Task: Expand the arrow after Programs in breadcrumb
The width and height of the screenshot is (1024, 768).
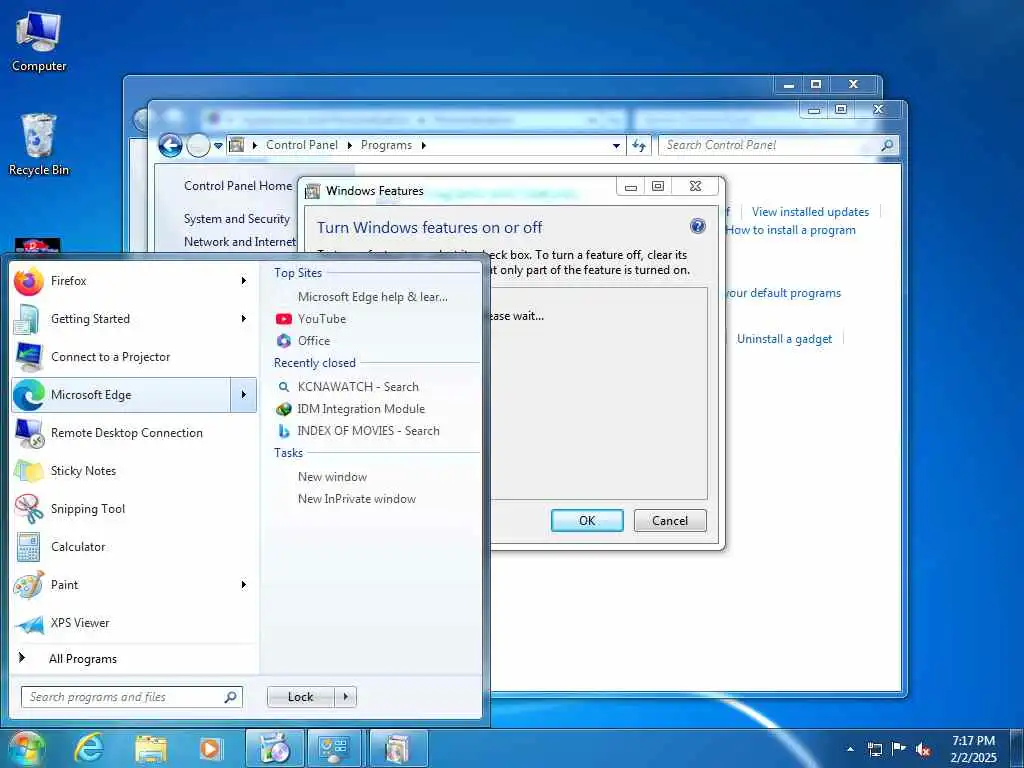Action: [424, 146]
